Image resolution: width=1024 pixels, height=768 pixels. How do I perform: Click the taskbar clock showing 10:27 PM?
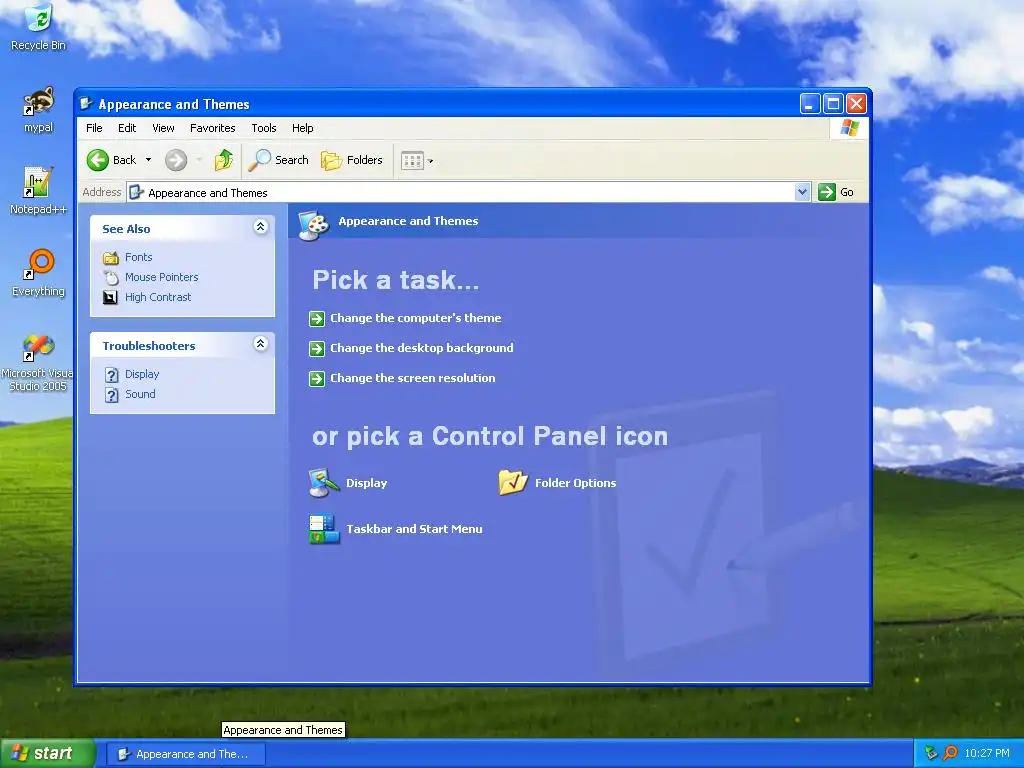point(987,753)
